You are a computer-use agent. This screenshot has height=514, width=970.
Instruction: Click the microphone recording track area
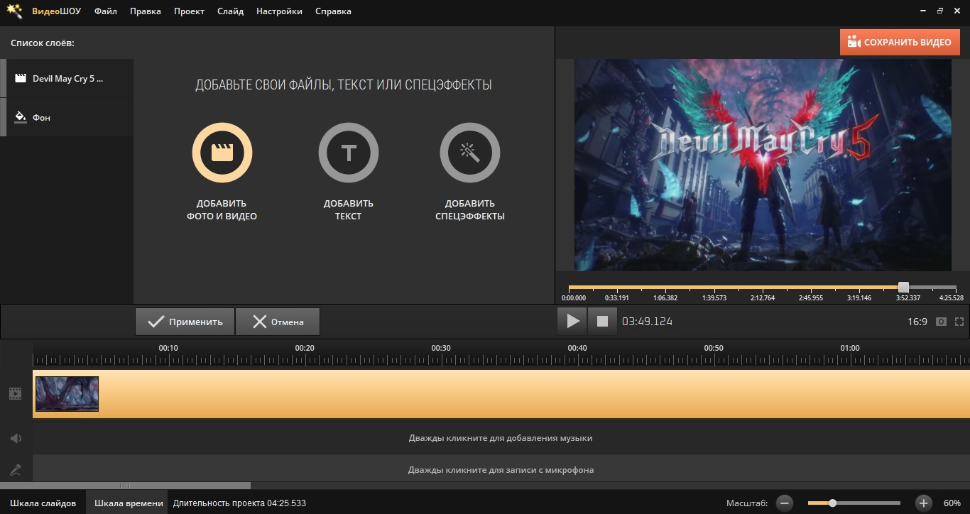(500, 470)
